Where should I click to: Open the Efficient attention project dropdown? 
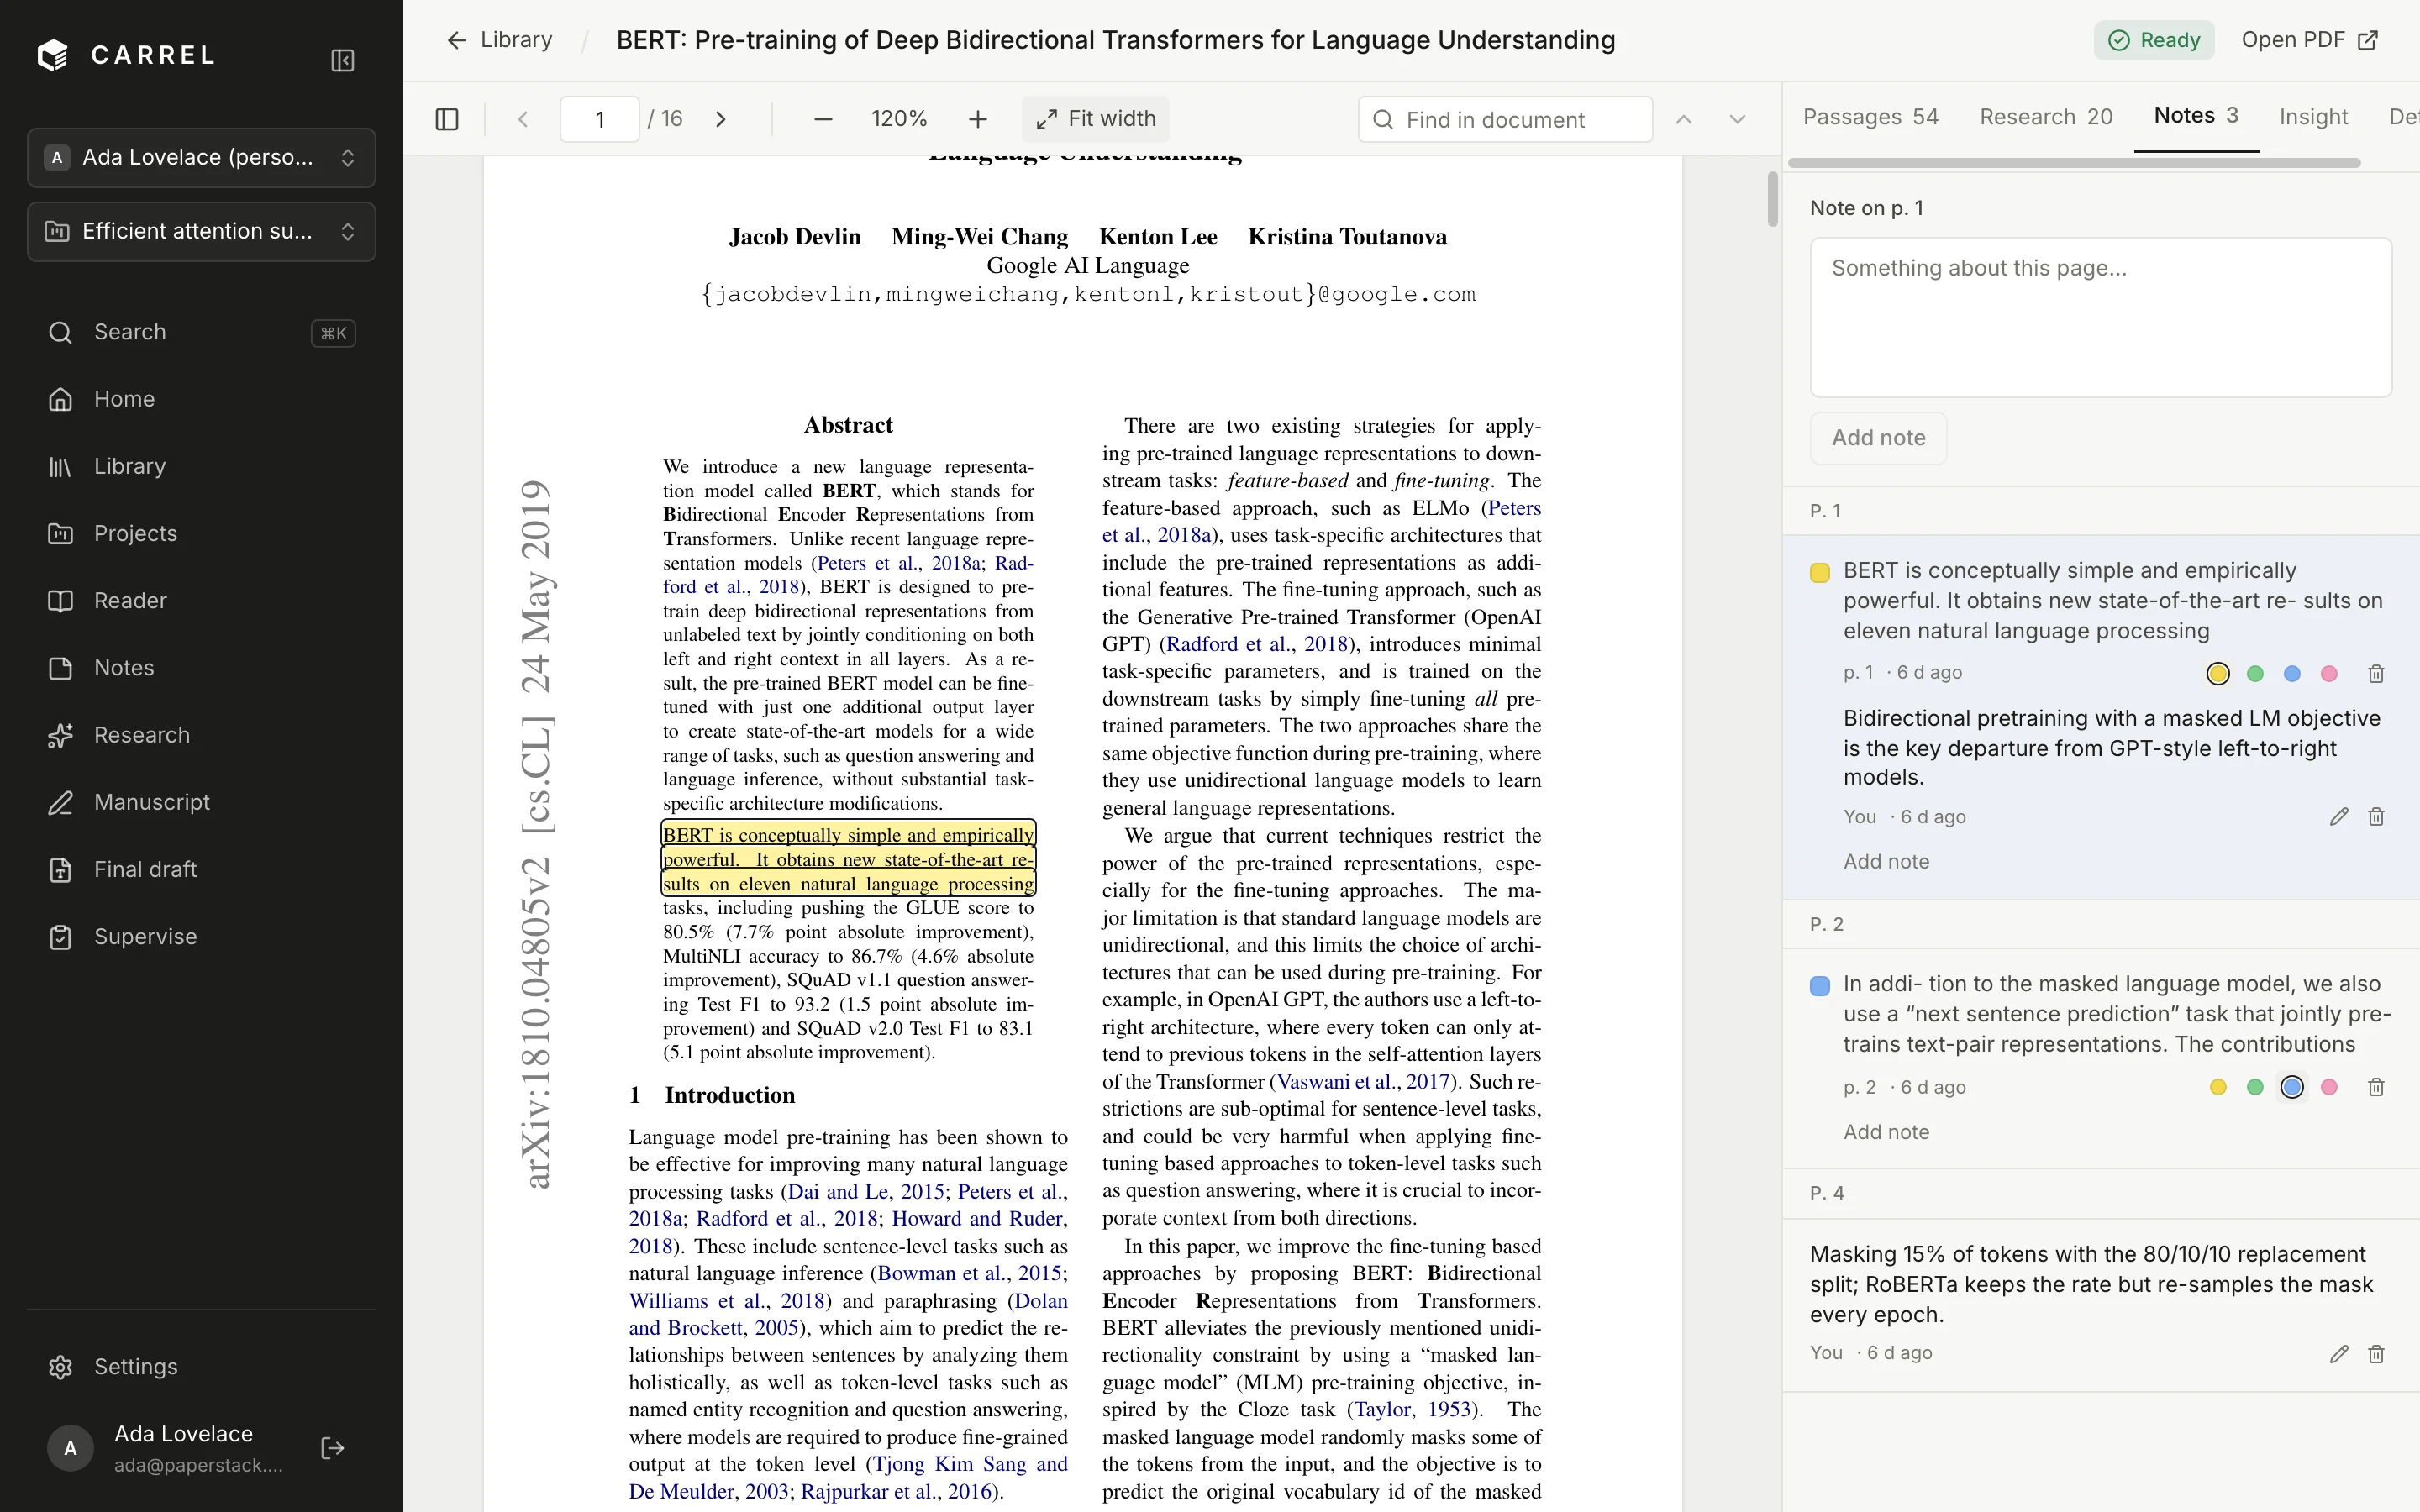(x=201, y=231)
